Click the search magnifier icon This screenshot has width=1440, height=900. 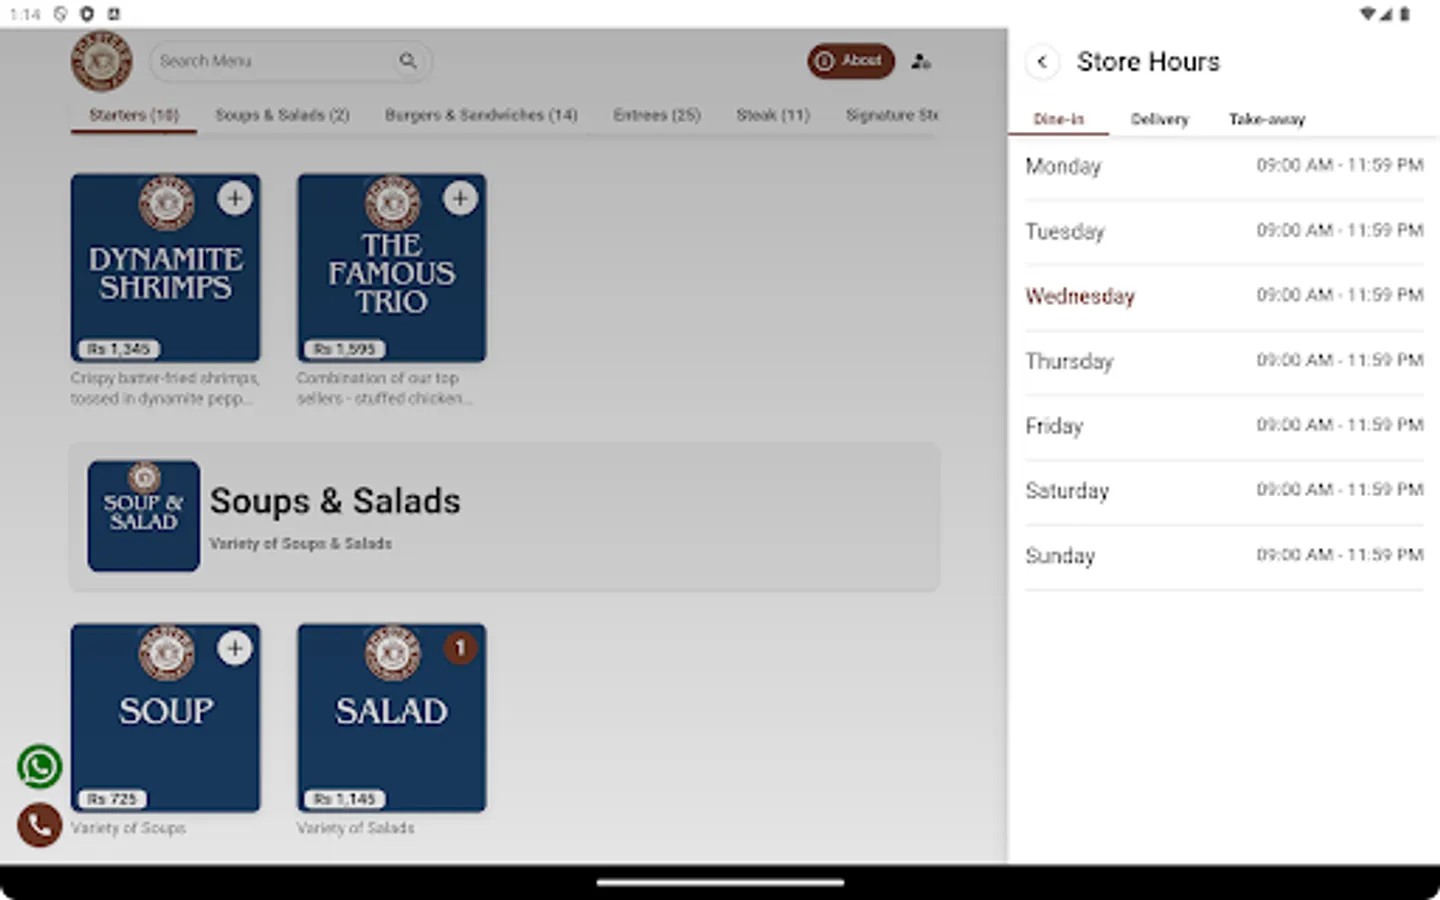pyautogui.click(x=409, y=61)
